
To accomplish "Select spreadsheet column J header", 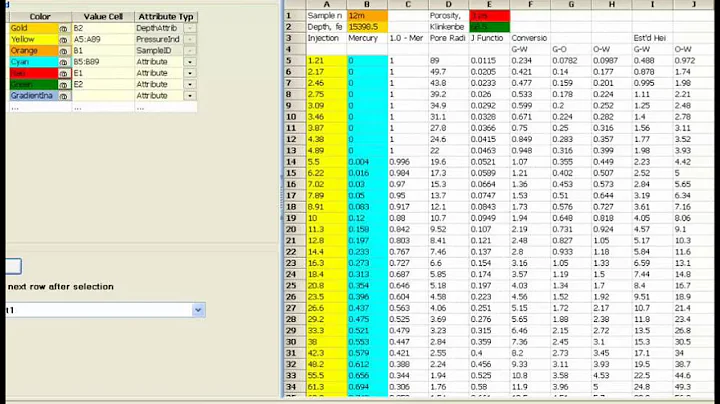I will 694,5.
